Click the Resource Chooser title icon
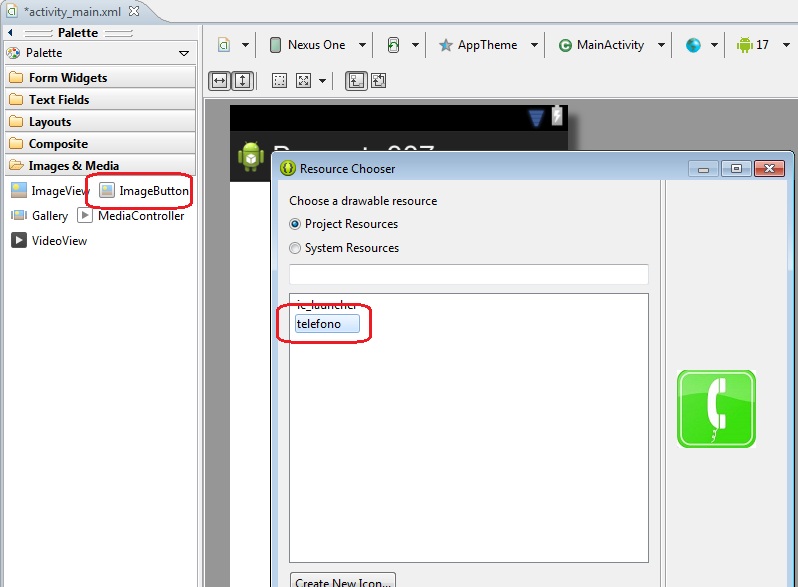The height and width of the screenshot is (587, 798). tap(288, 169)
